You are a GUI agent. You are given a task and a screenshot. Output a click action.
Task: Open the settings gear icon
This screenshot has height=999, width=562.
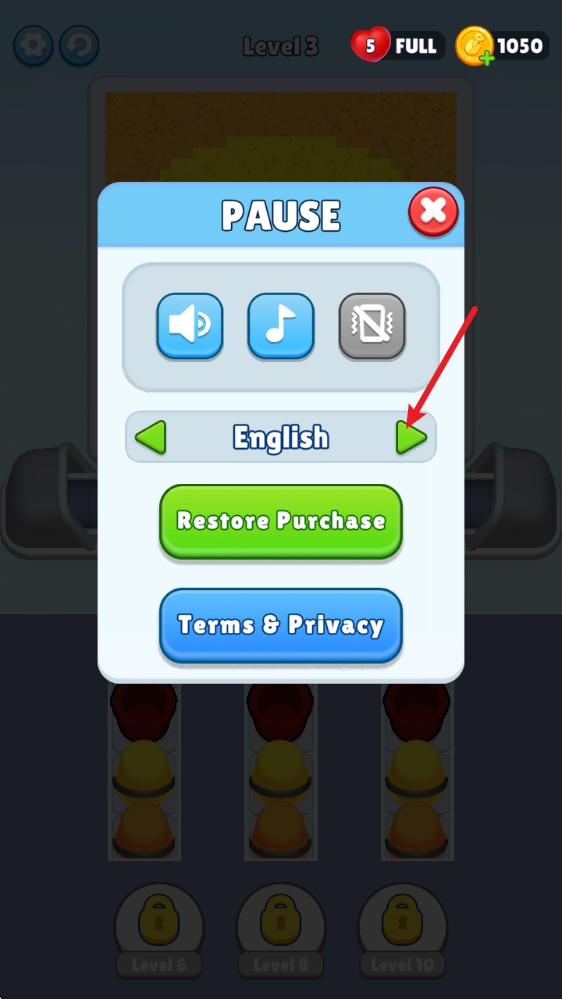(33, 45)
